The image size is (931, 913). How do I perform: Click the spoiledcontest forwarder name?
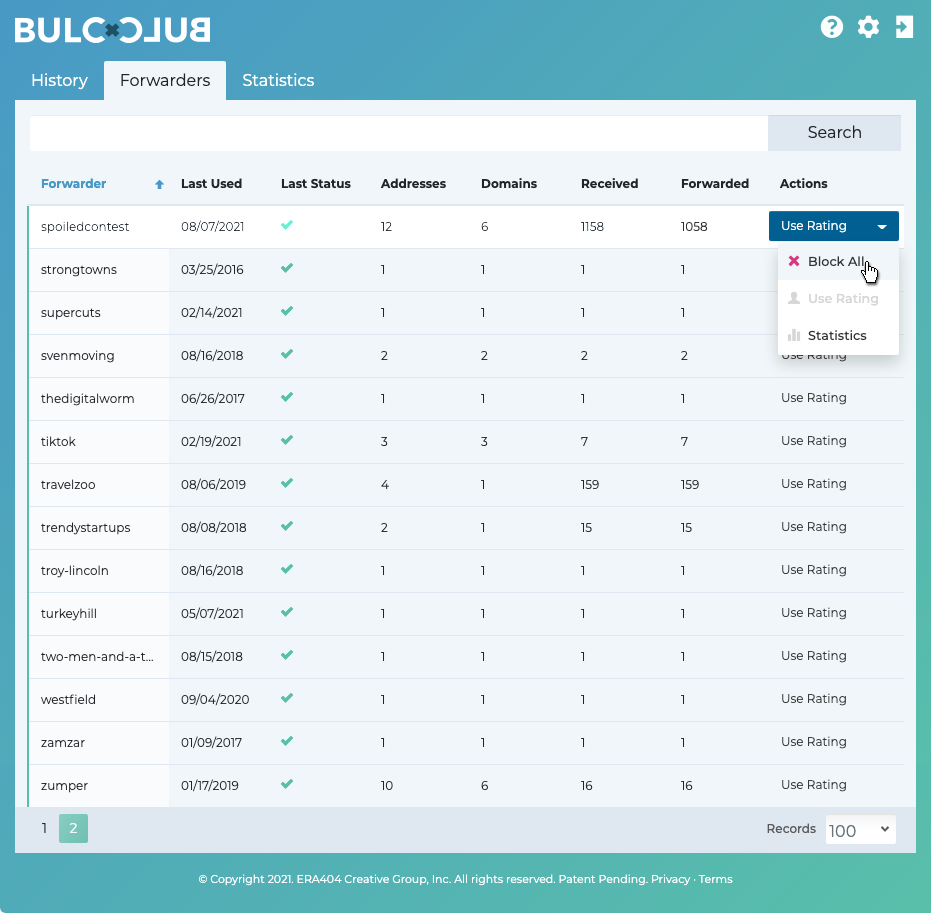tap(85, 227)
